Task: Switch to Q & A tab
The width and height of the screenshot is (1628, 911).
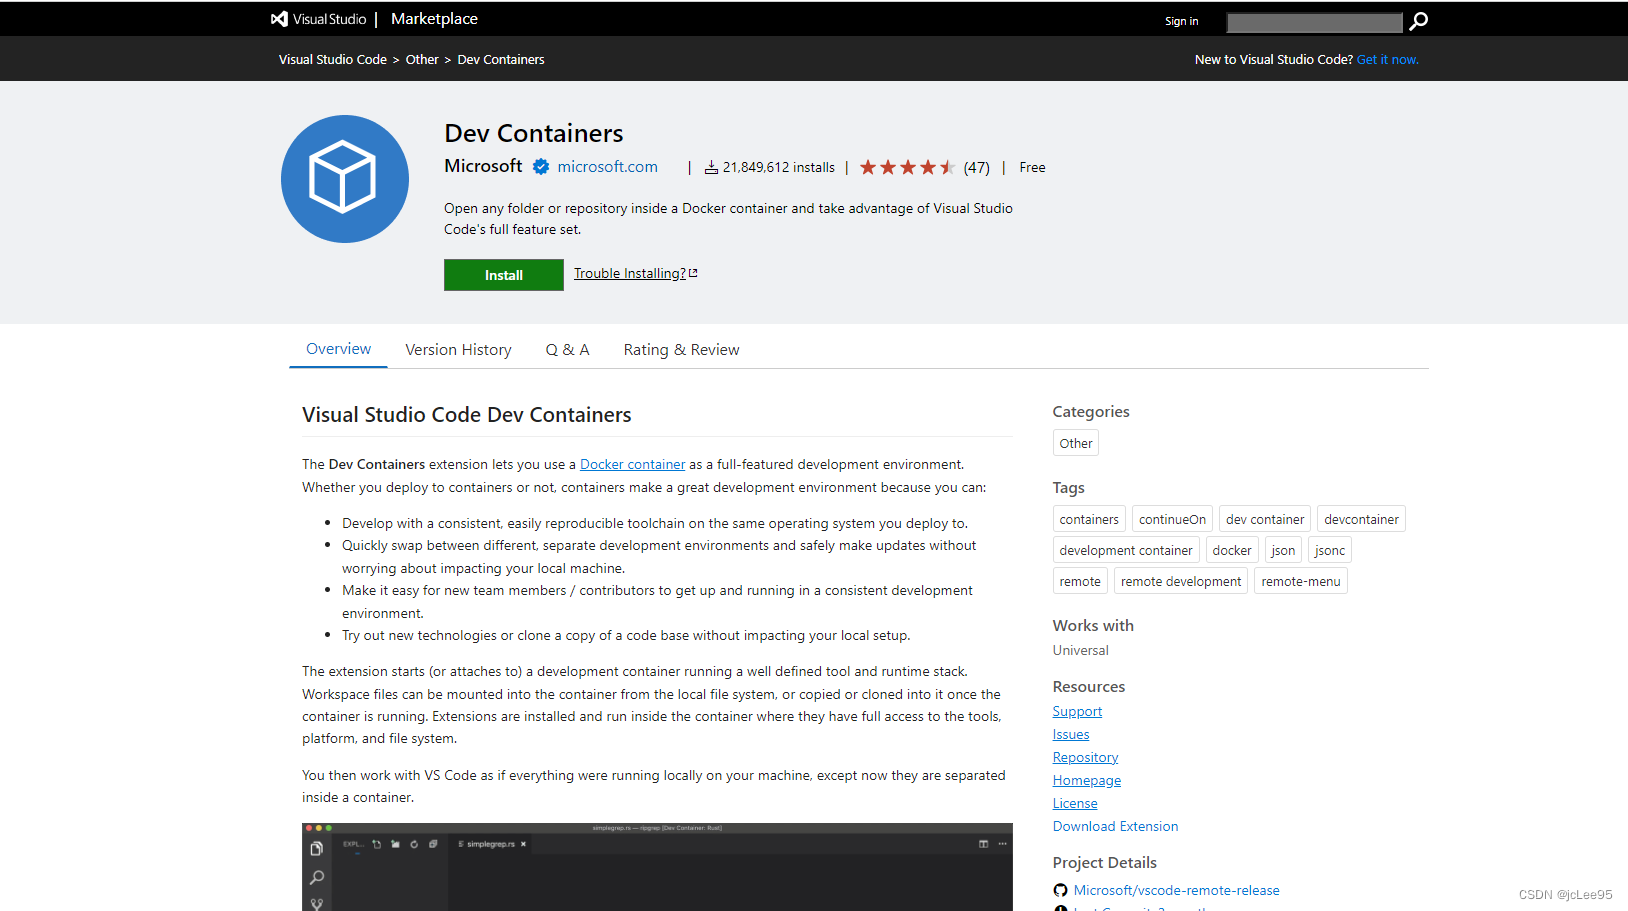Action: [x=567, y=350]
